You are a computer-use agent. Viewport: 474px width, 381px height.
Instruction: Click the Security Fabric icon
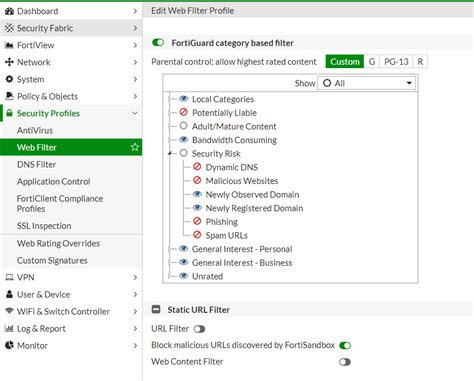pyautogui.click(x=9, y=28)
